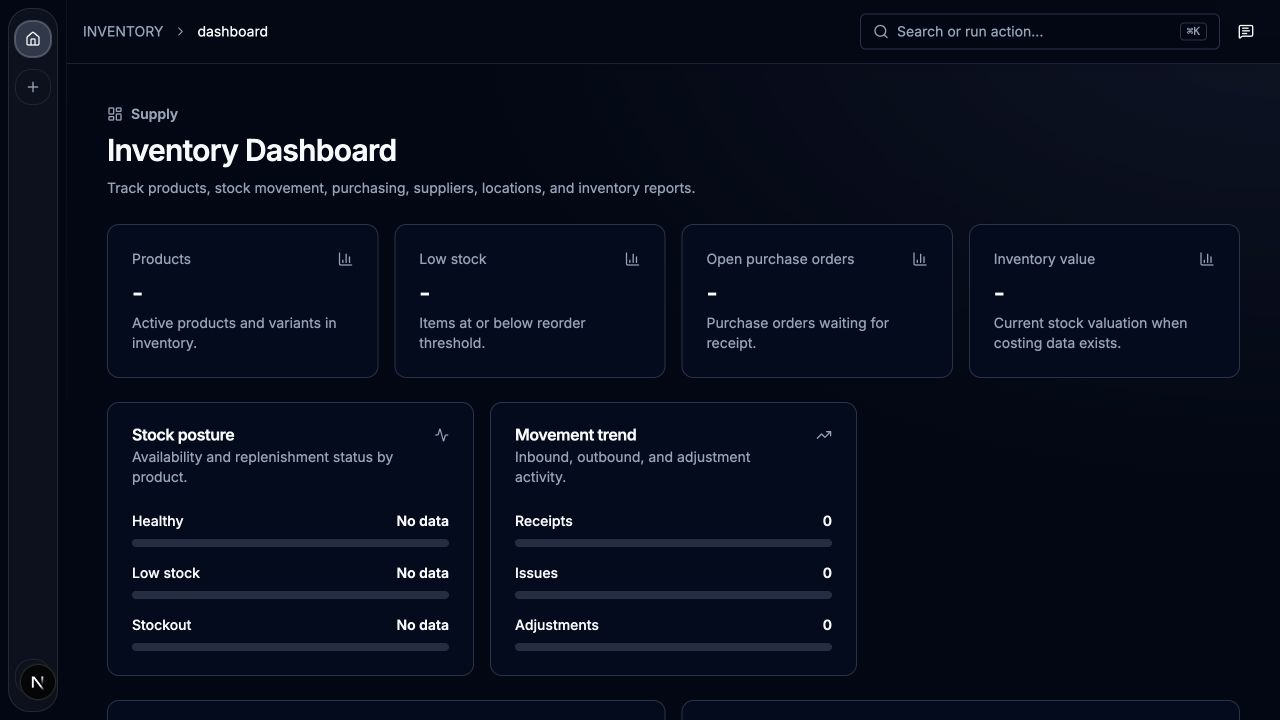Screen dimensions: 1280x720
Task: Click the Healthy label
Action: pyautogui.click(x=157, y=521)
